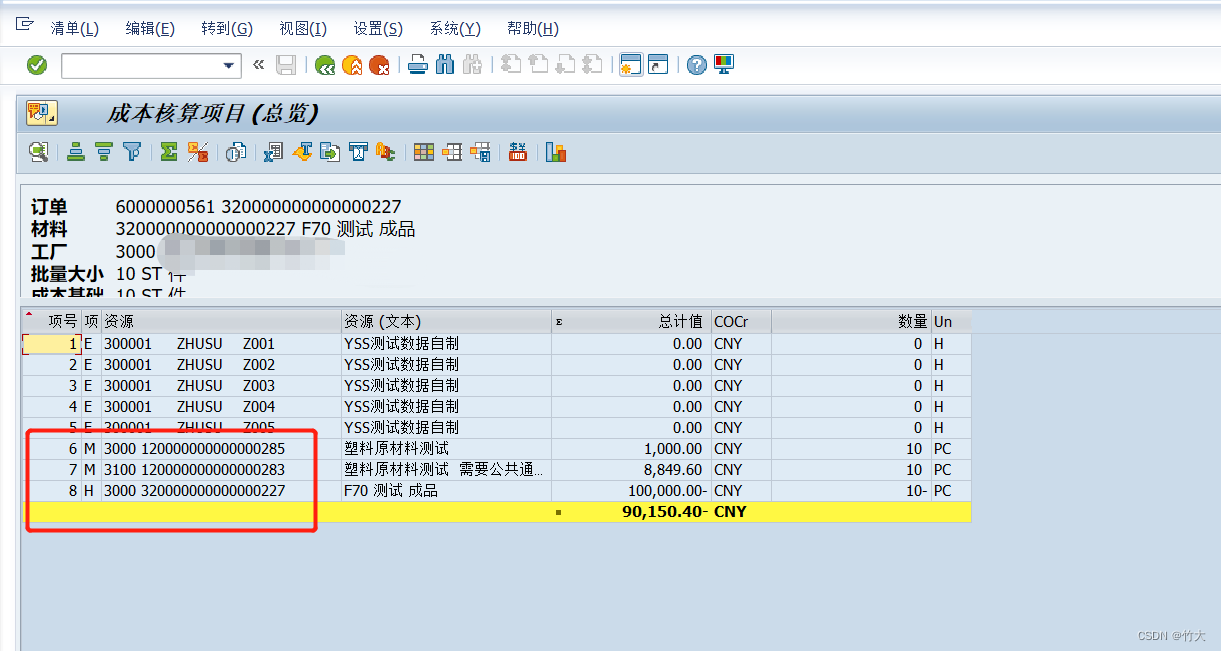The height and width of the screenshot is (651, 1221).
Task: Click the green back arrow icon
Action: pos(325,64)
